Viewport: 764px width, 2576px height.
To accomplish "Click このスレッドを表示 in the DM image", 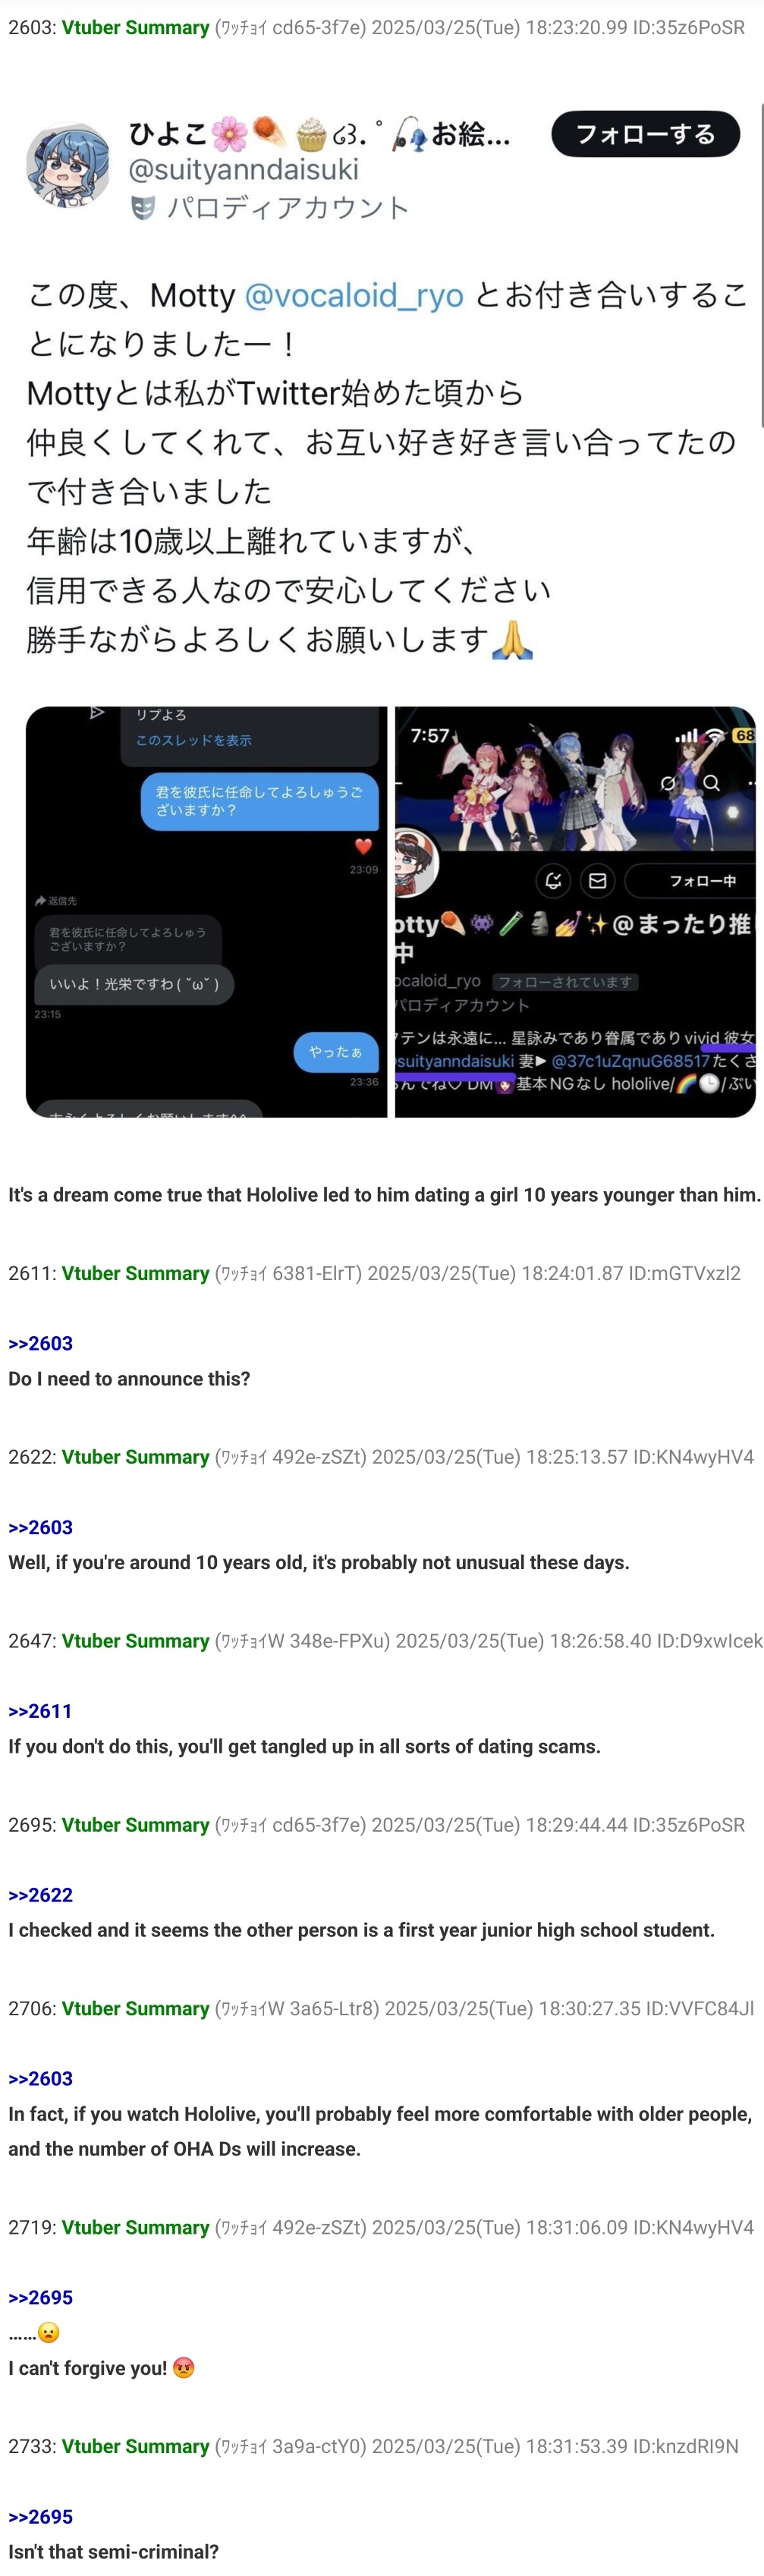I will (193, 740).
